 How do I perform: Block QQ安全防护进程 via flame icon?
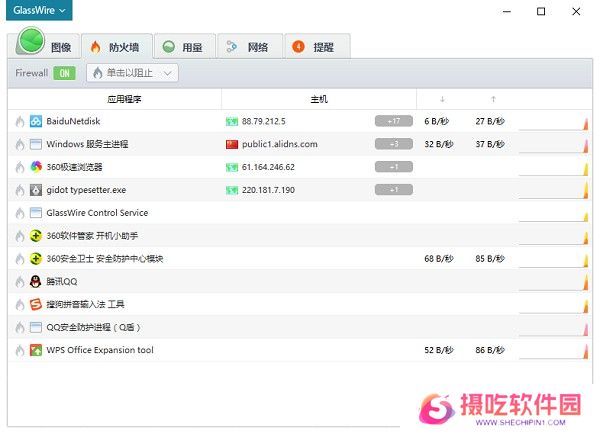click(x=20, y=328)
